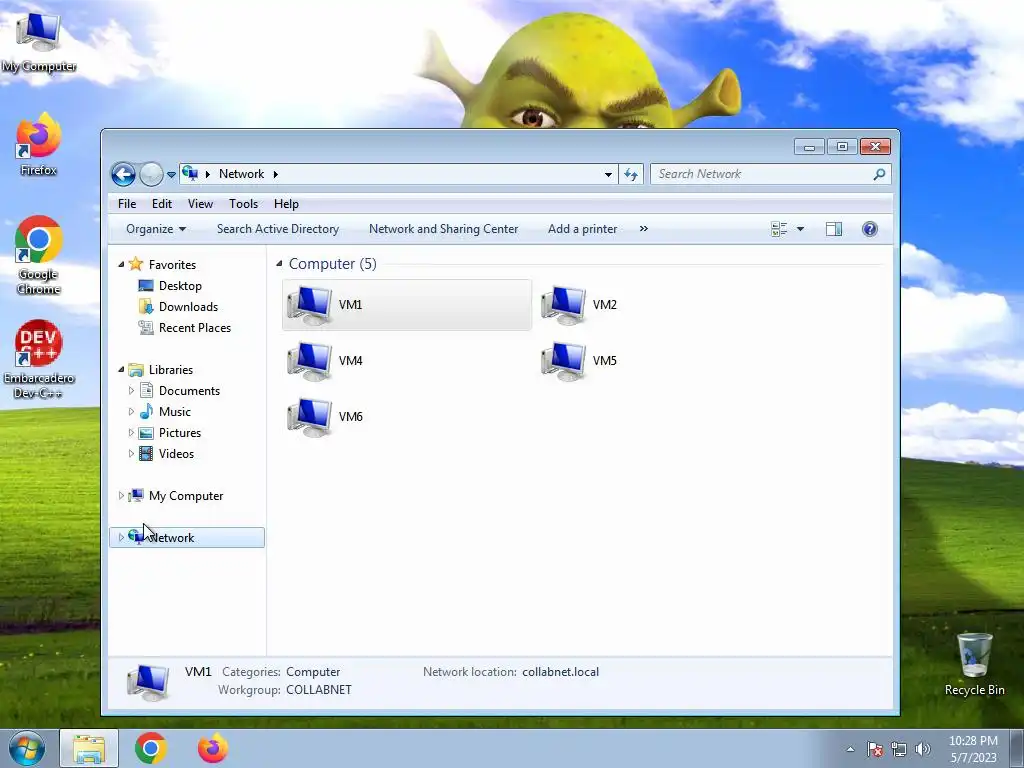Collapse the Libraries tree section
This screenshot has width=1024, height=768.
[121, 370]
